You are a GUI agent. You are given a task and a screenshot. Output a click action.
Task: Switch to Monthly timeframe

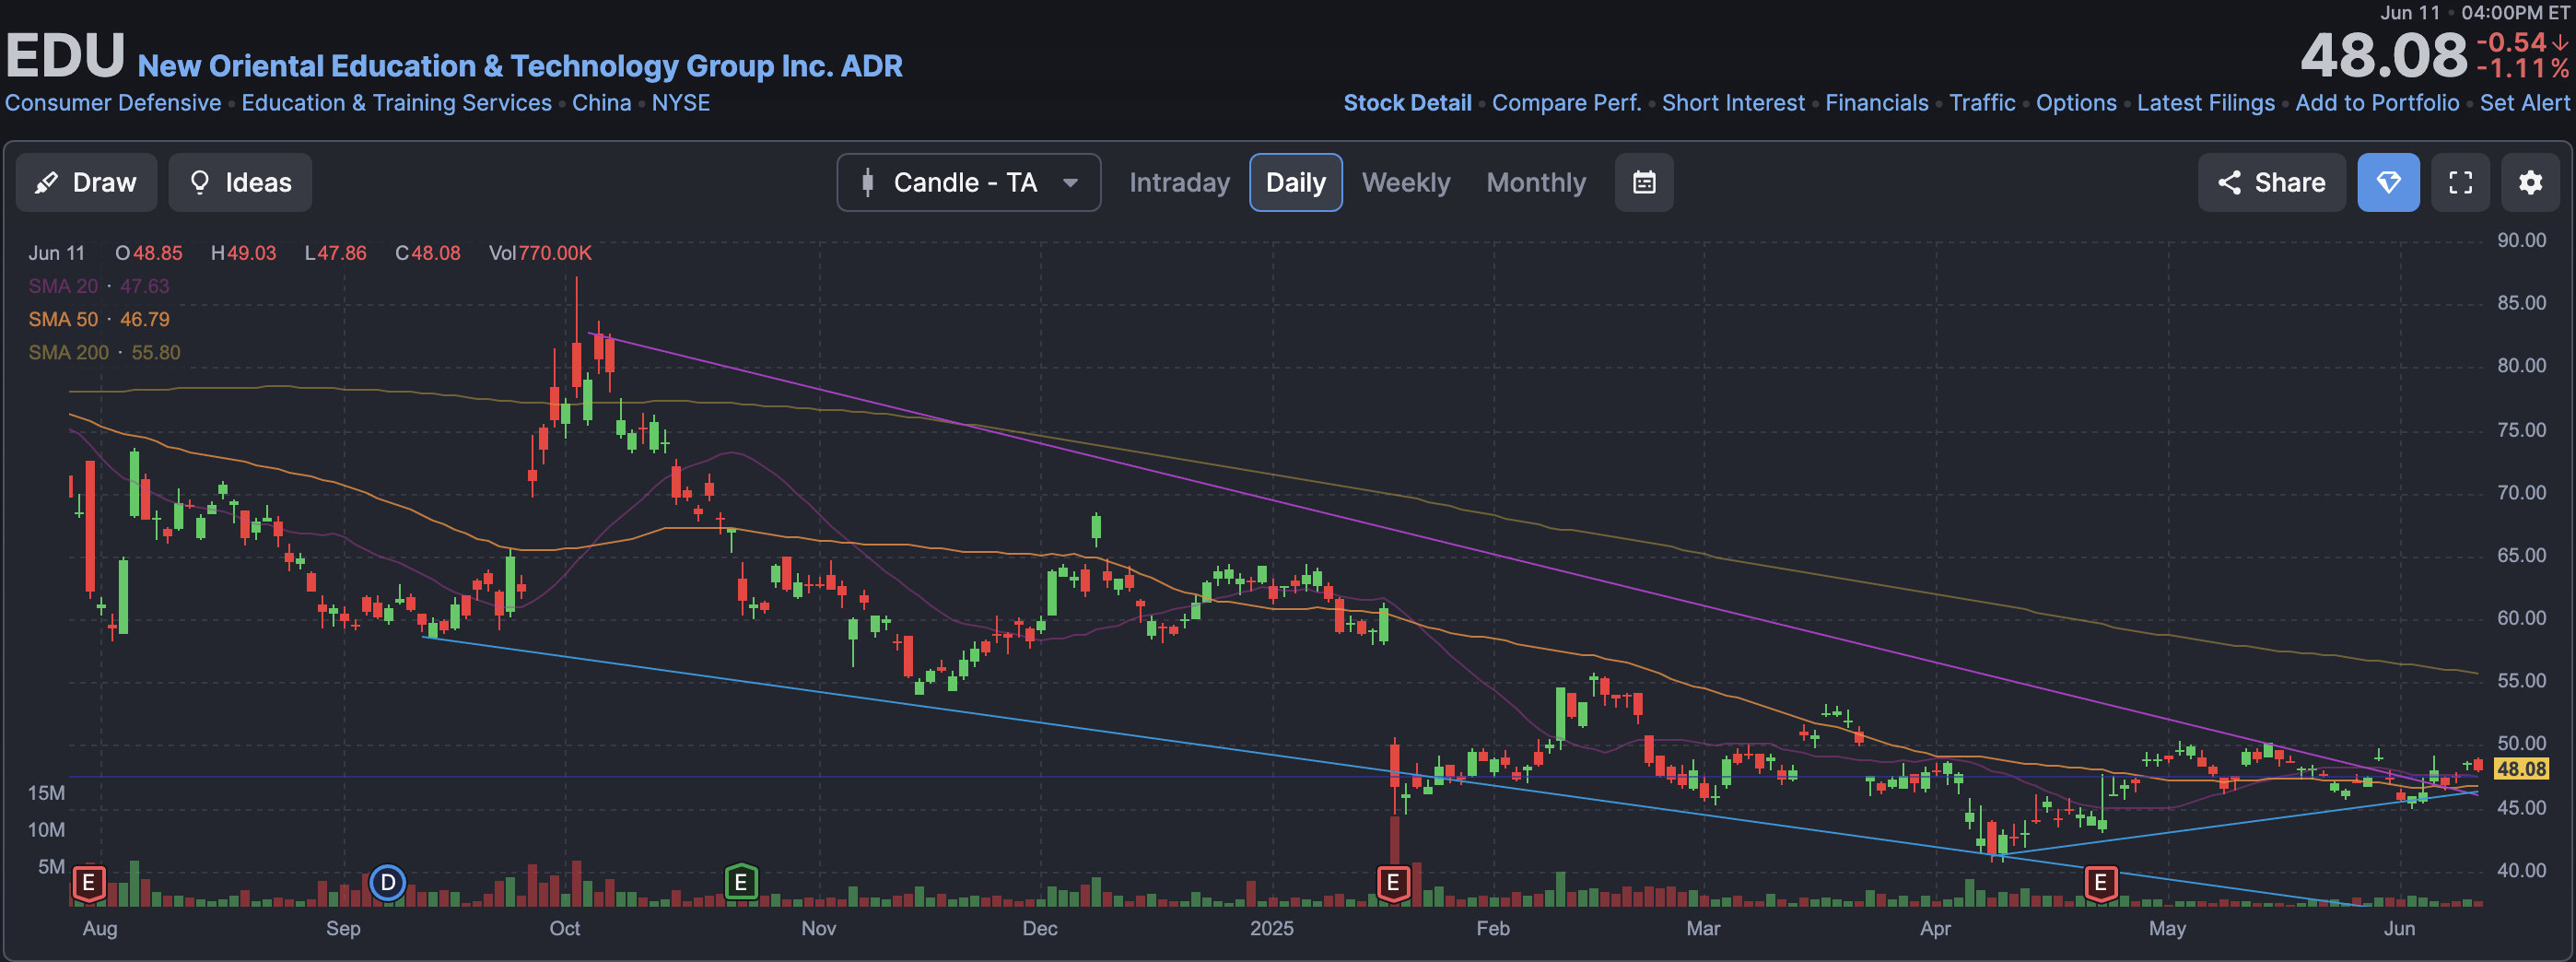click(x=1536, y=182)
